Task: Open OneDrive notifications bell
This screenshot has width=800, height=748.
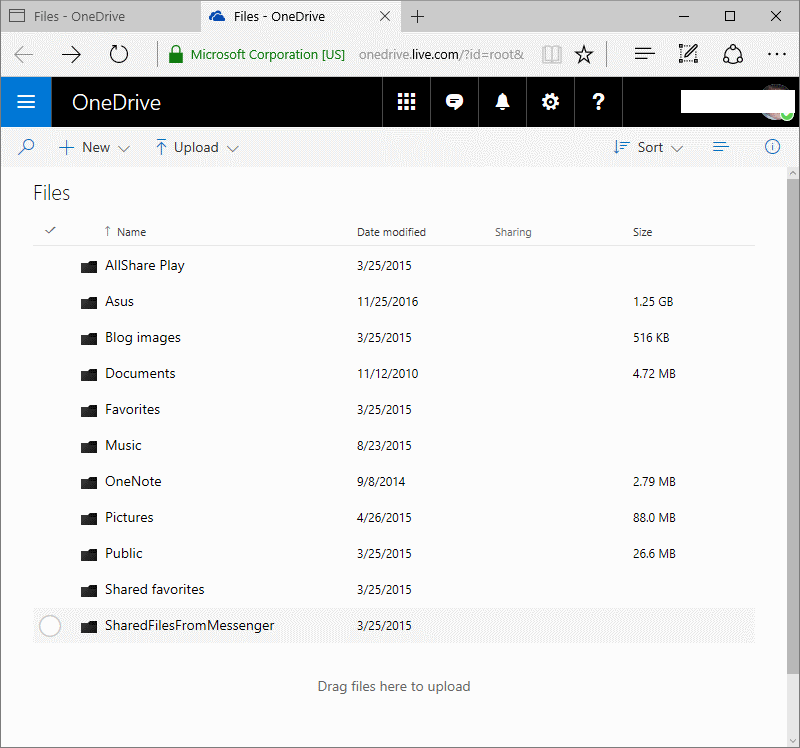Action: tap(502, 101)
